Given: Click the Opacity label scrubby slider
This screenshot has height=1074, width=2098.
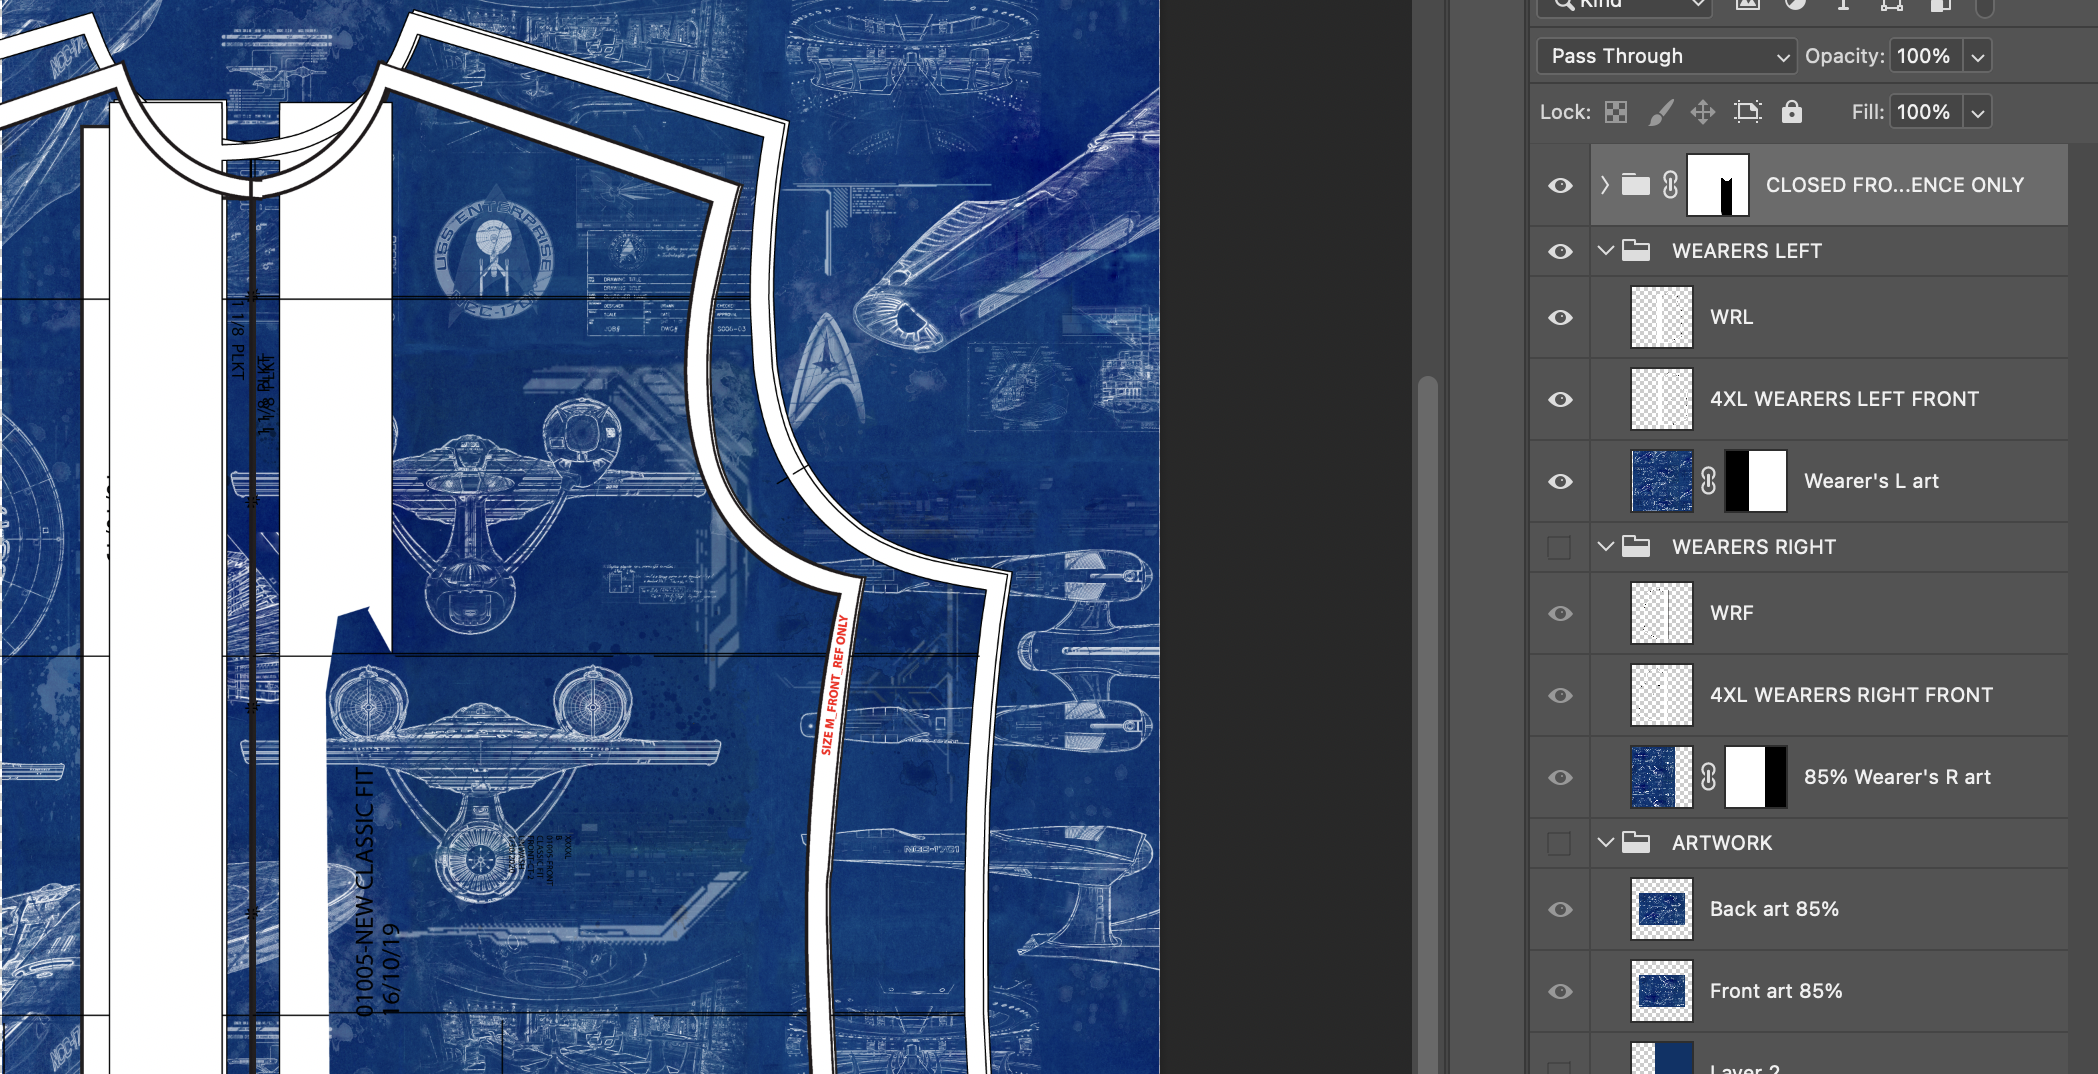Looking at the screenshot, I should coord(1844,56).
